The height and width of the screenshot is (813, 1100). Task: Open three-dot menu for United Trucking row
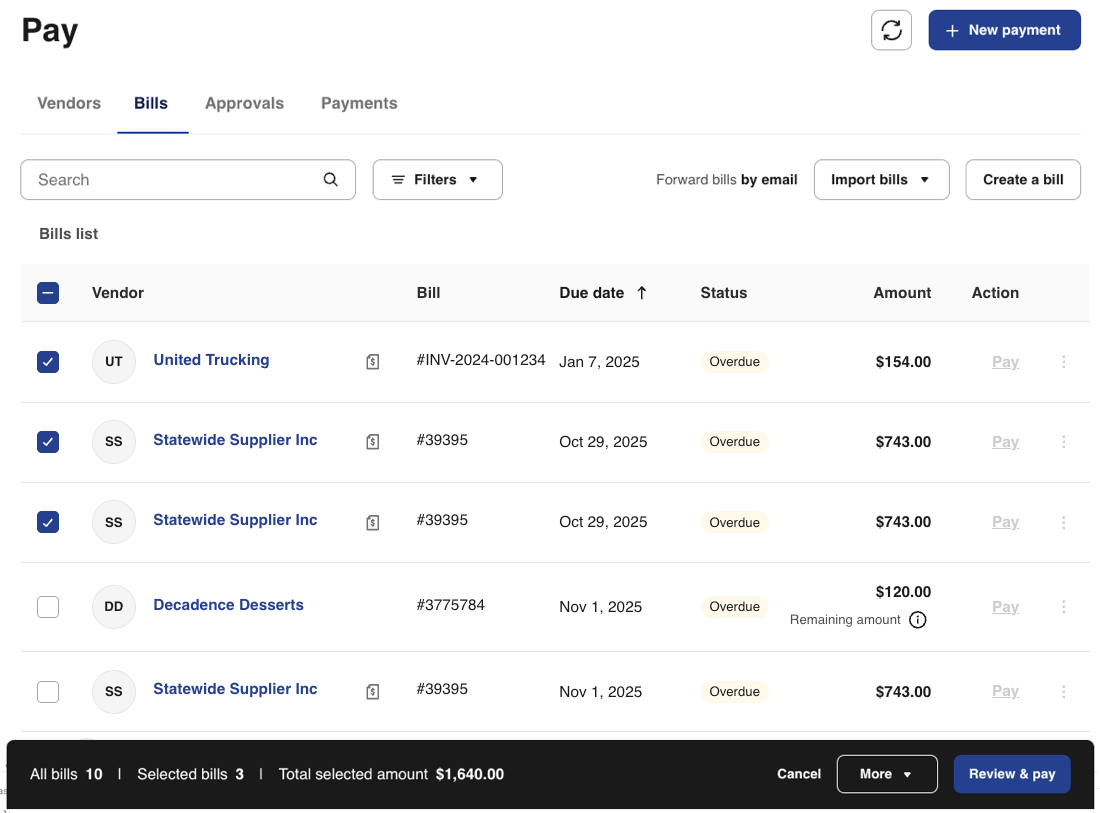[x=1063, y=362]
